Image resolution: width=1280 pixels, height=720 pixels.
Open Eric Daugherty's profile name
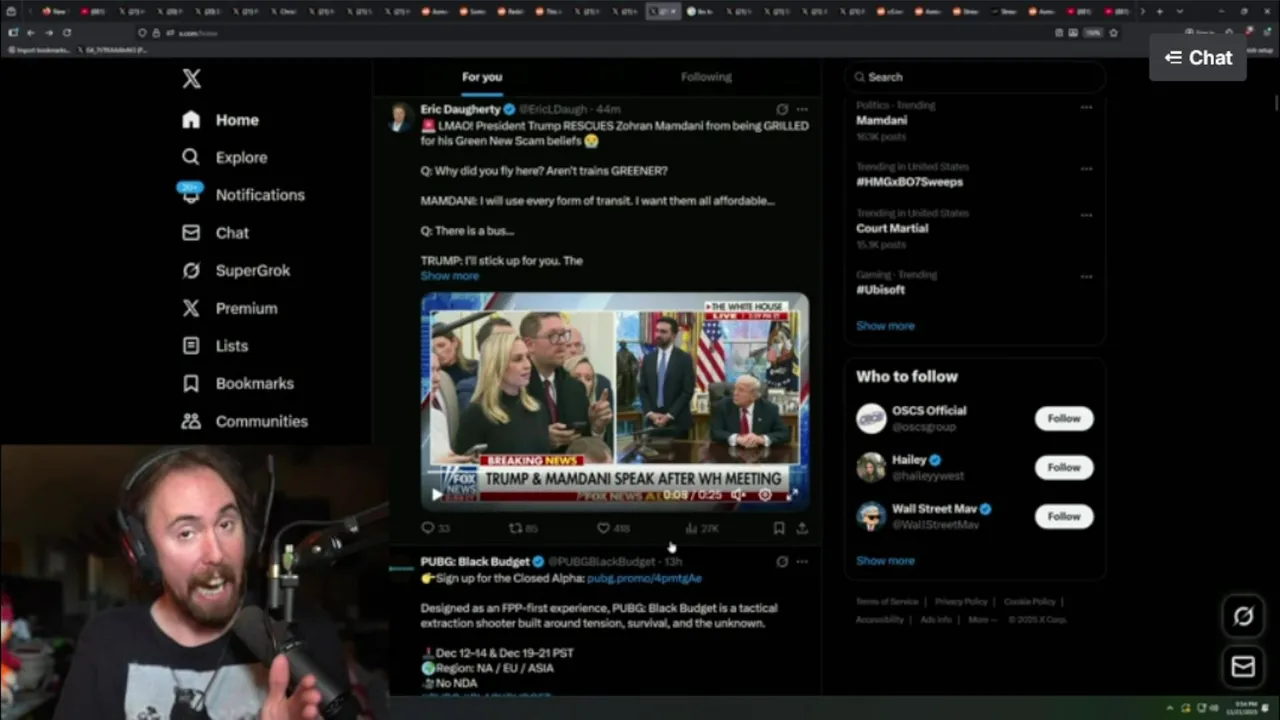[x=460, y=109]
